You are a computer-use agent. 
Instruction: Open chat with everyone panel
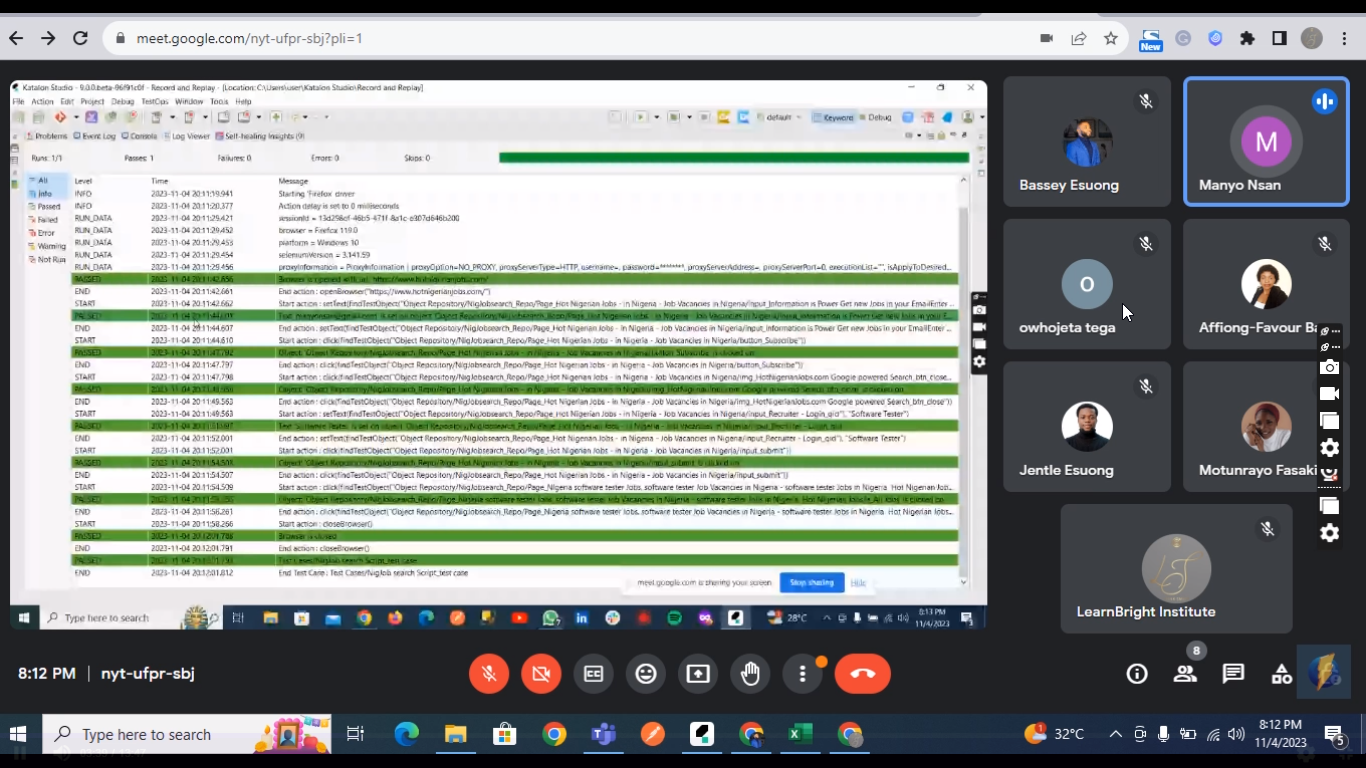(x=1233, y=674)
